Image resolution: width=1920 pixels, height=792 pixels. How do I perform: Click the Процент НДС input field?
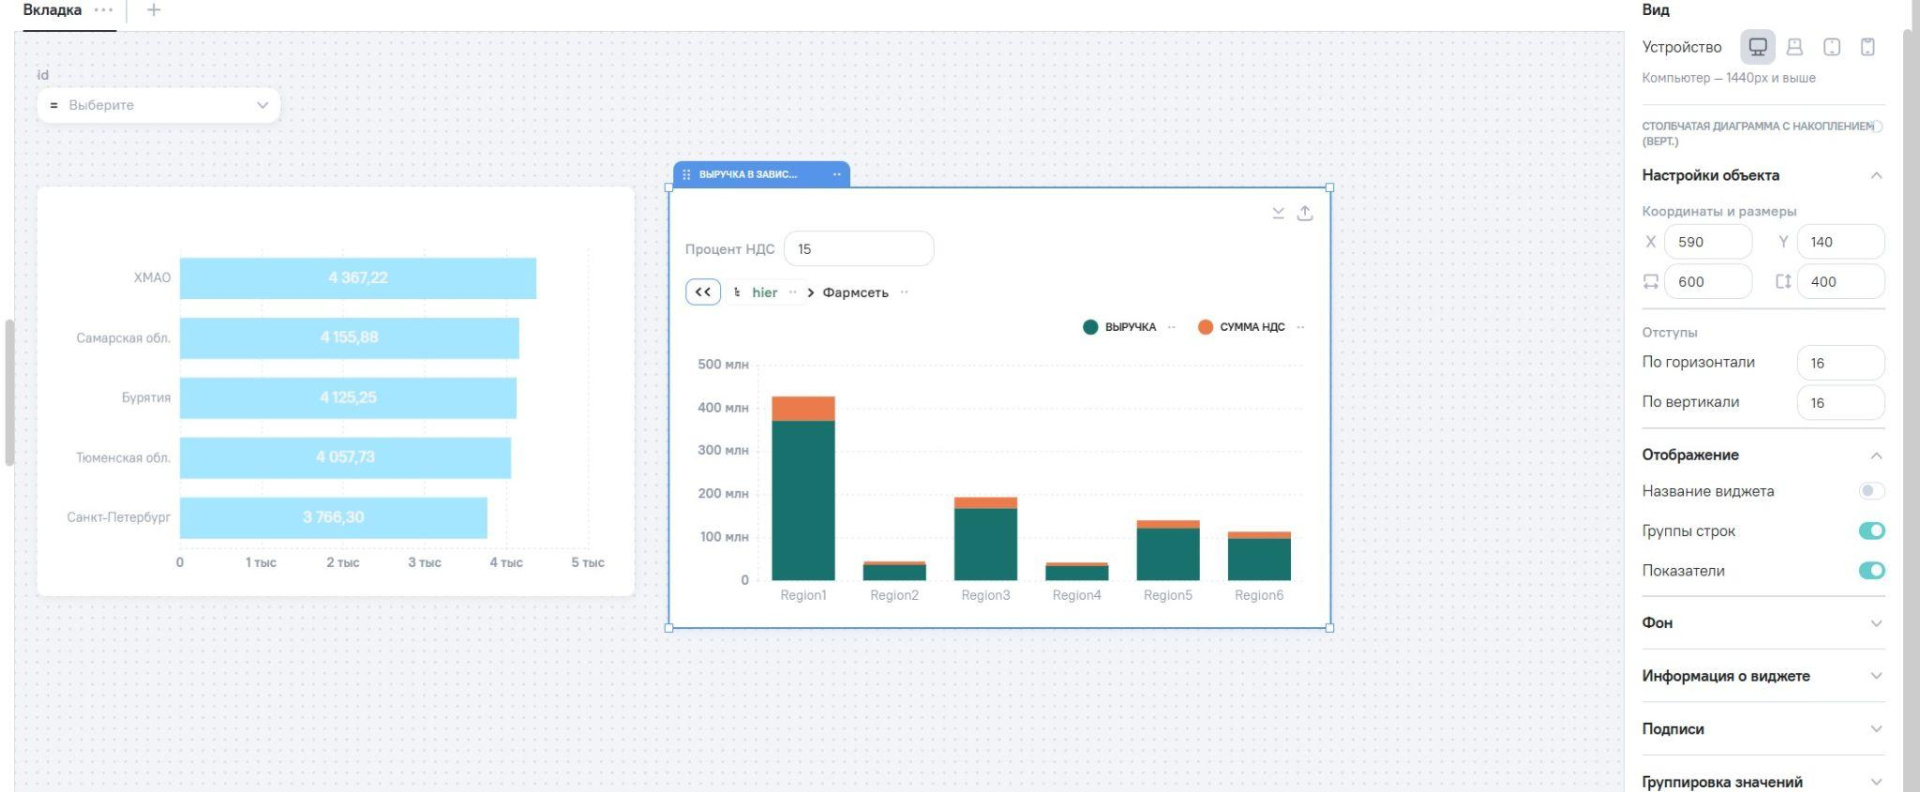pos(858,249)
